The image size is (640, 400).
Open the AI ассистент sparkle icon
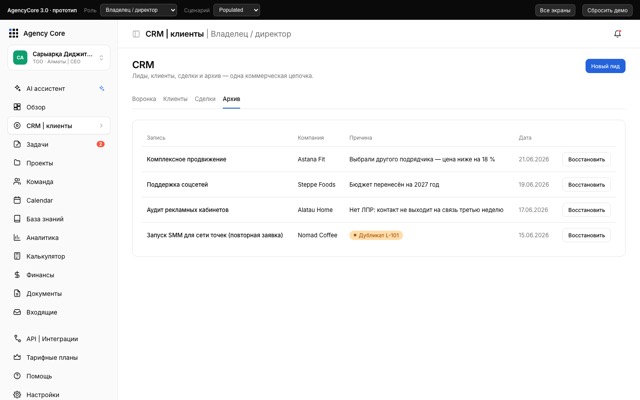(17, 88)
